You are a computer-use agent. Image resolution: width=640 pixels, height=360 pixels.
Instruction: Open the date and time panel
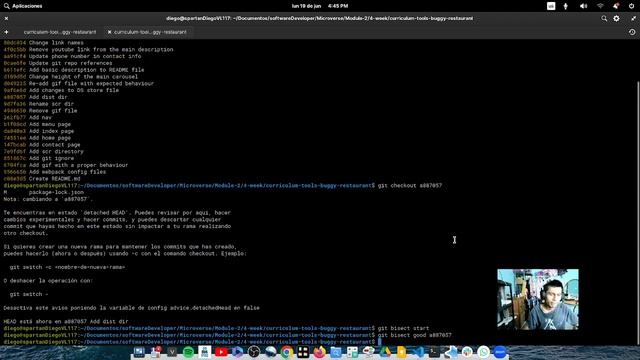[x=320, y=6]
